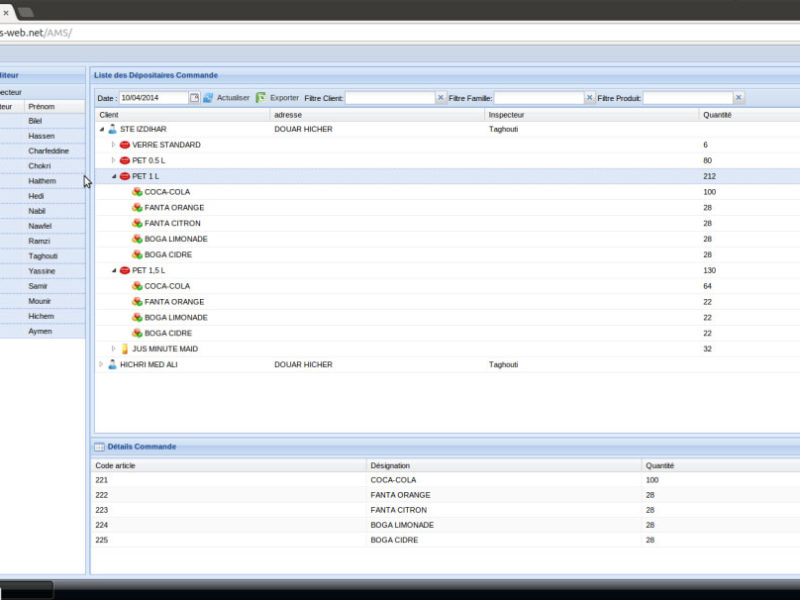Click the Détails Commande panel icon
800x600 pixels.
tap(99, 447)
